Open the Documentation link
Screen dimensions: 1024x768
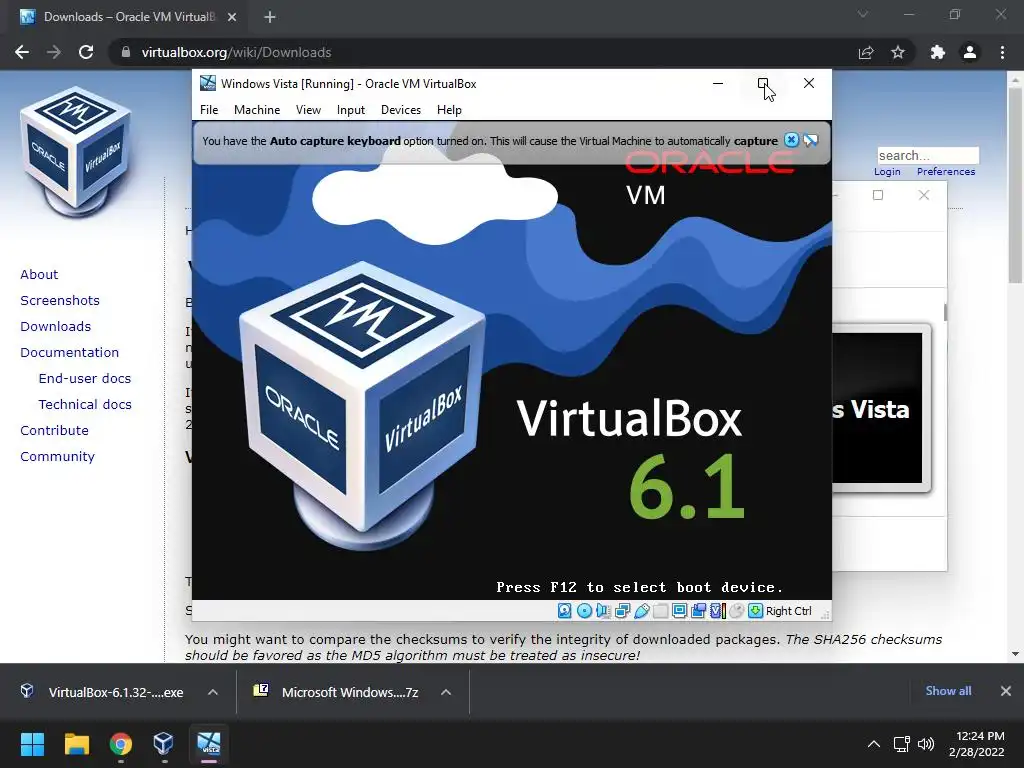70,353
